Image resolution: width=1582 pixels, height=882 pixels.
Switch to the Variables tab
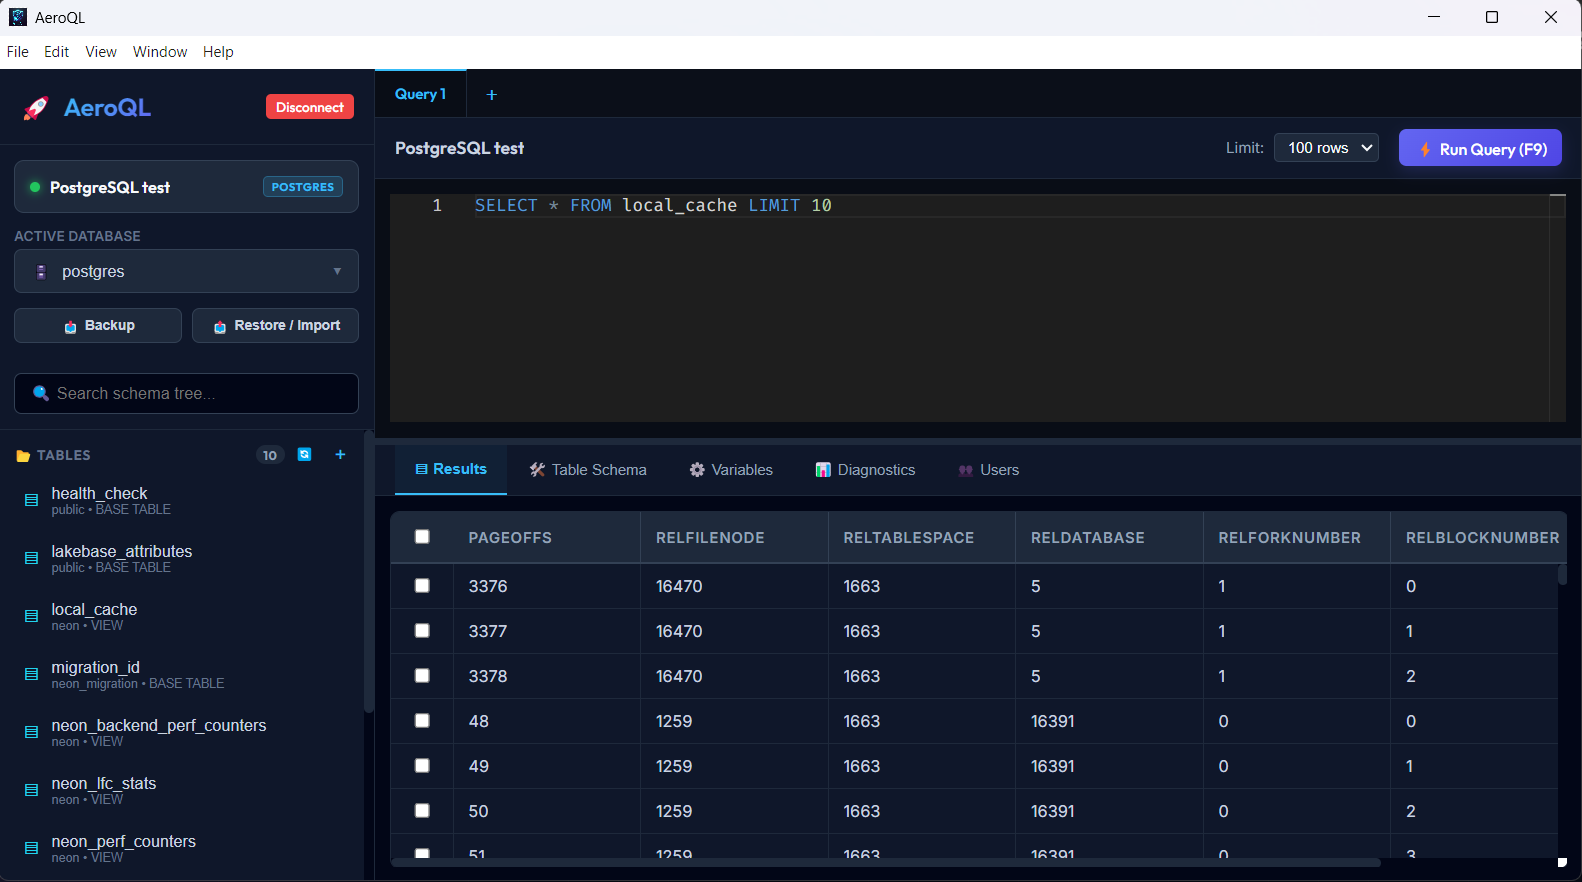731,470
